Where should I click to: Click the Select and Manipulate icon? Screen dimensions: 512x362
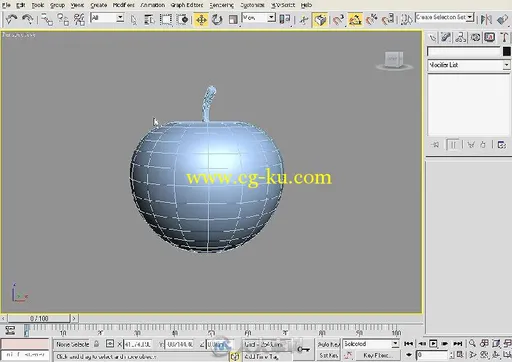coord(303,20)
